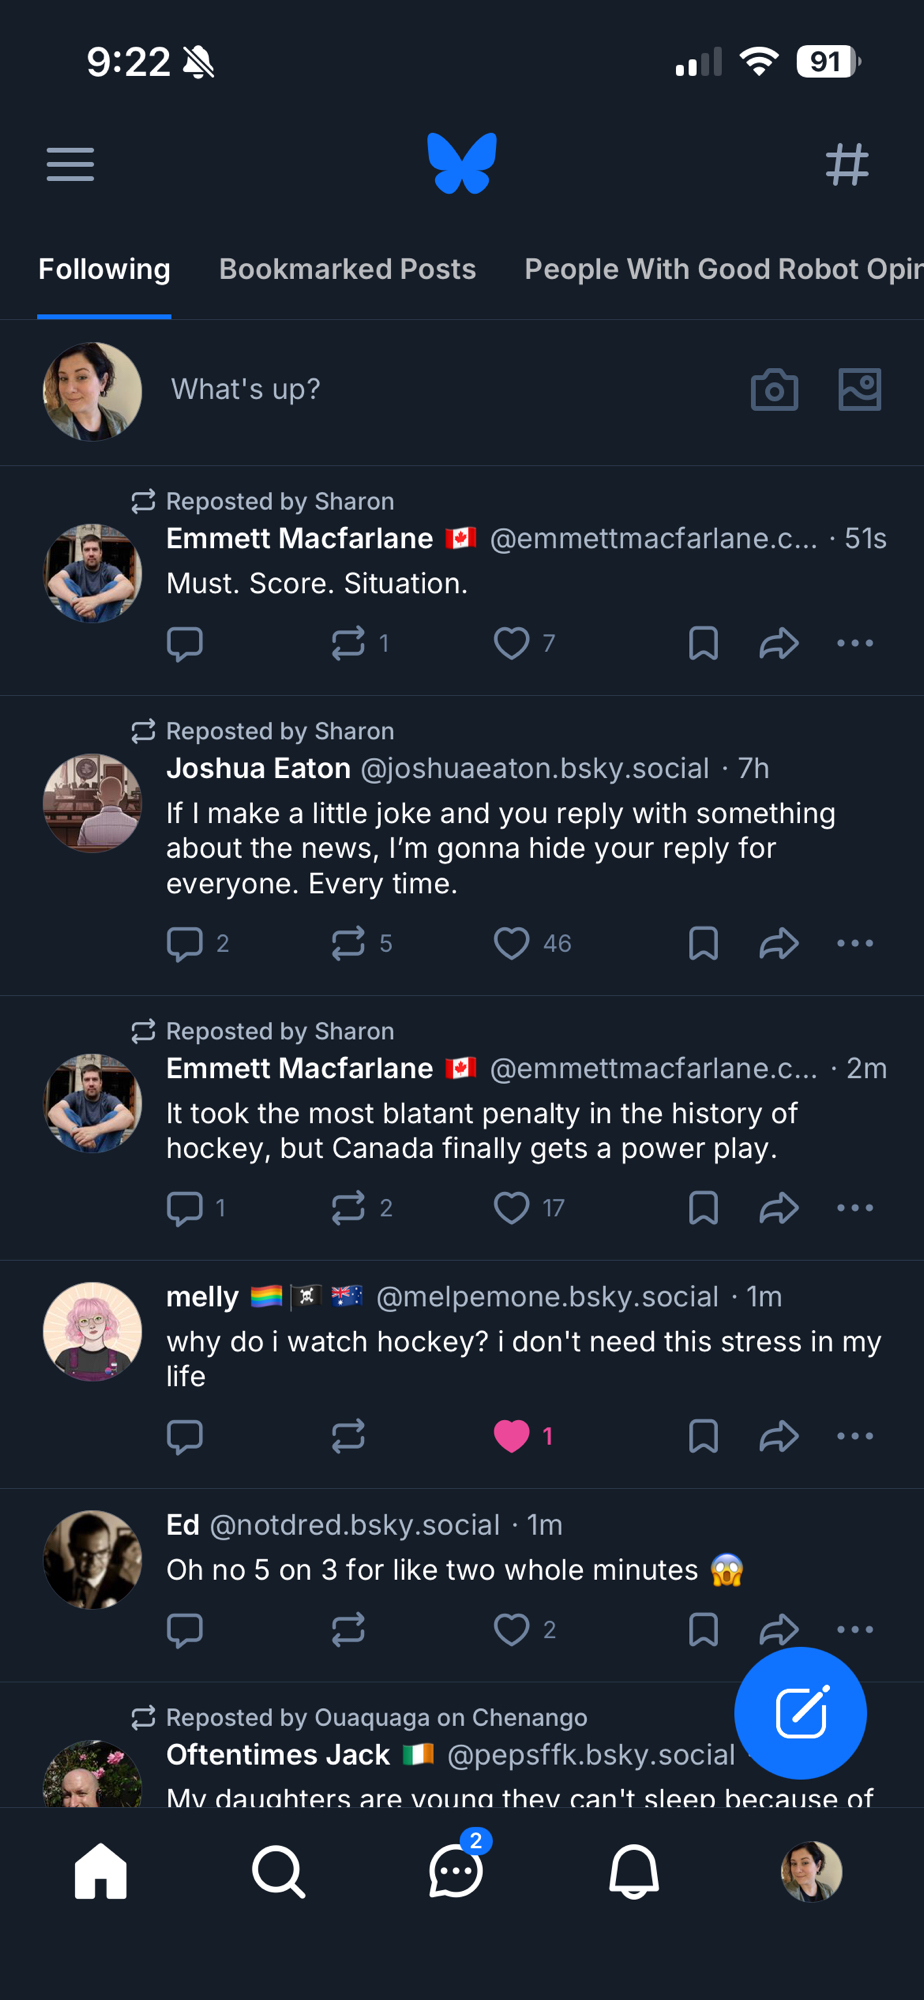Screen dimensions: 924x2000
Task: Open repost menu on "Must. Score. Situation." post
Action: pos(348,643)
